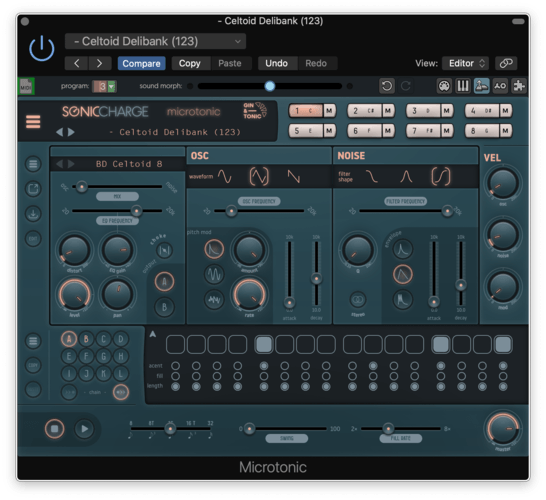Mute drum channel 8 G
The width and height of the screenshot is (546, 500).
(x=505, y=131)
